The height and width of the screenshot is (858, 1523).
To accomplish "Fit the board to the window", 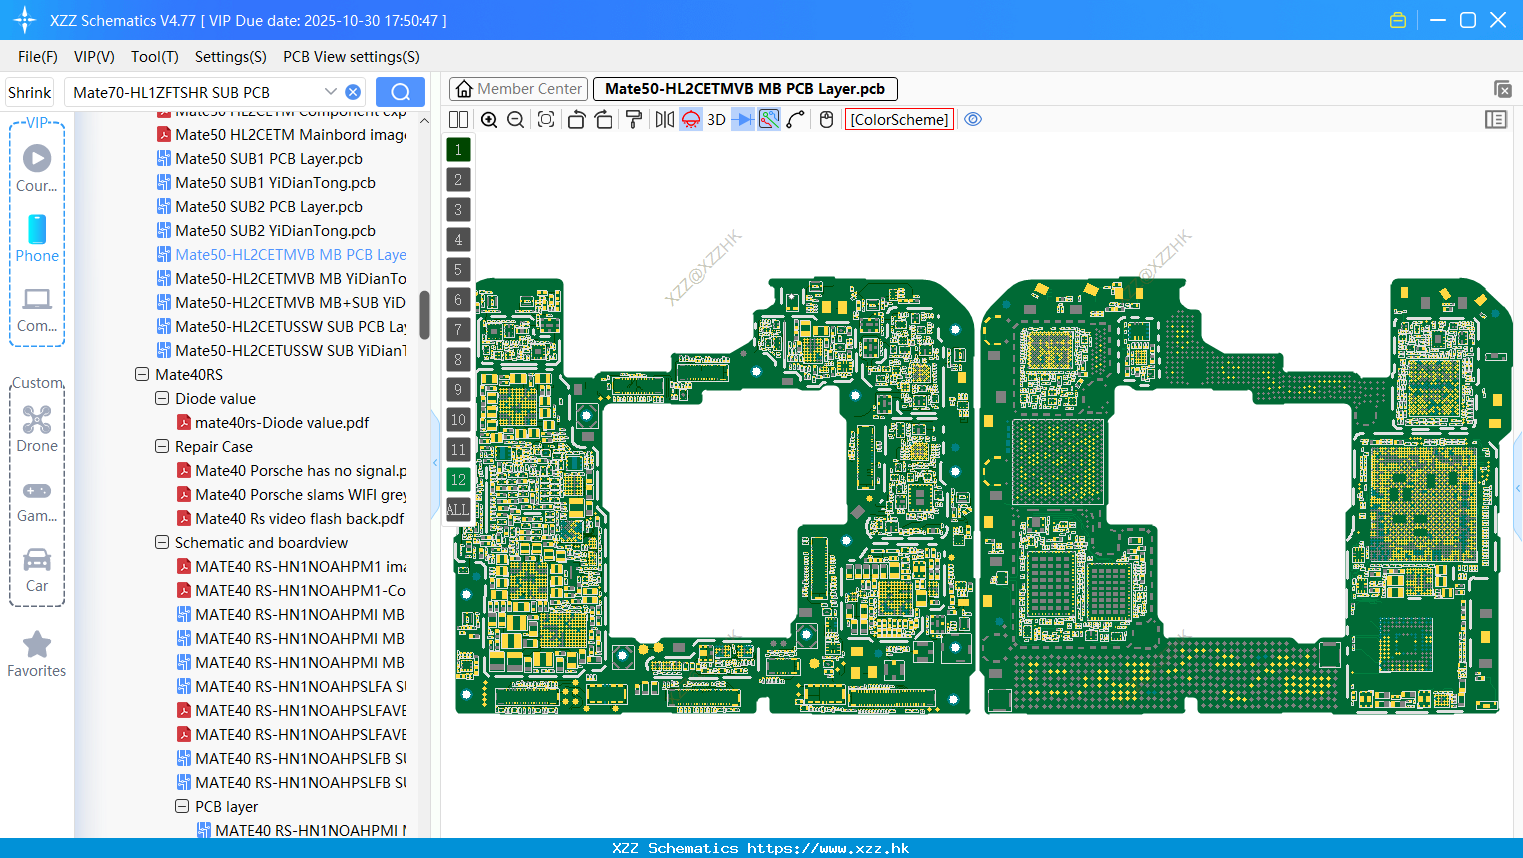I will coord(546,120).
